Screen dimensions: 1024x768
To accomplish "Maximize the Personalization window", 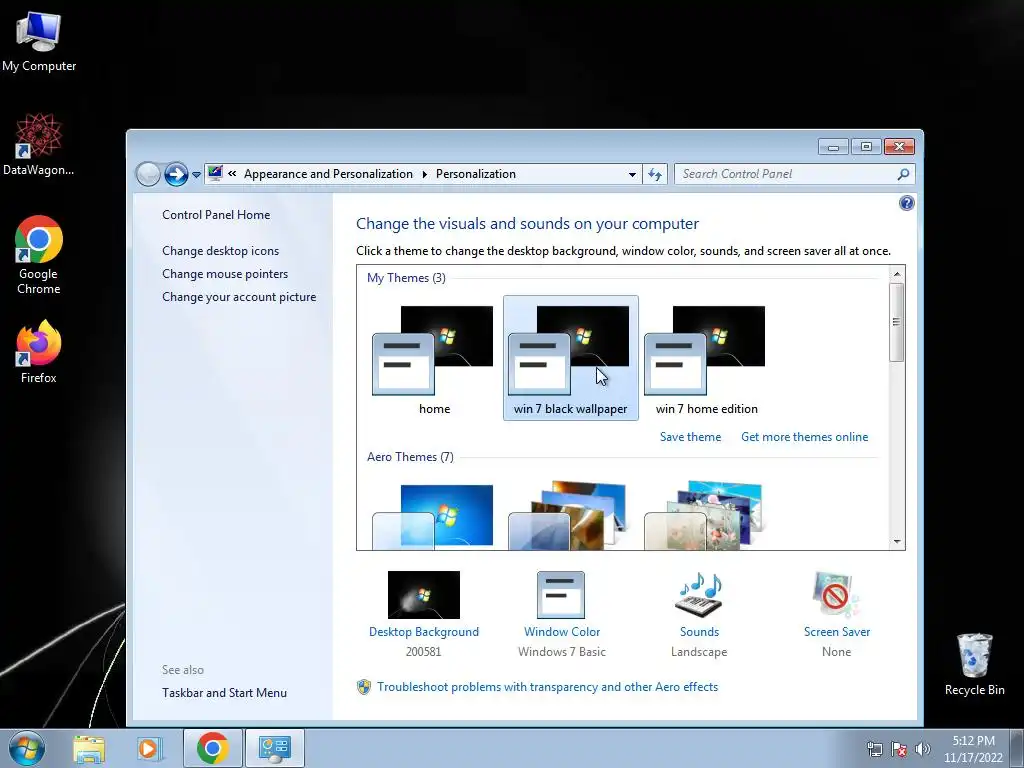I will point(866,147).
